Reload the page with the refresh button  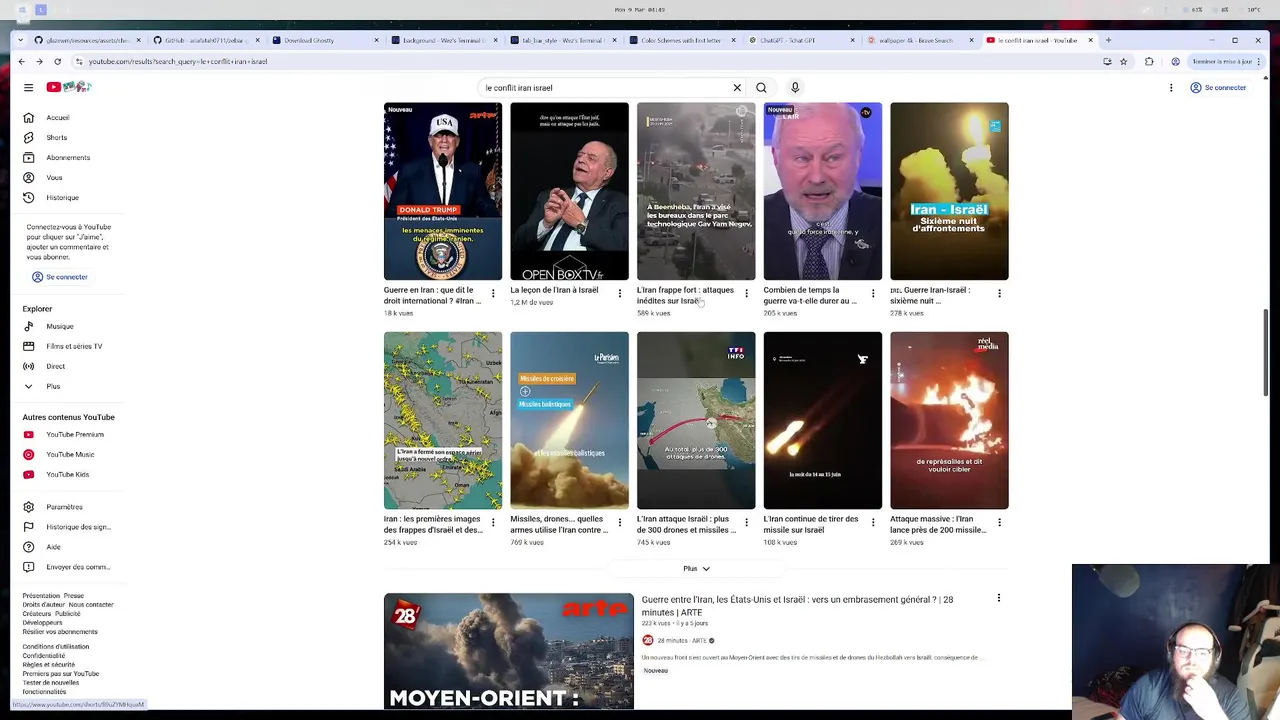pyautogui.click(x=59, y=62)
